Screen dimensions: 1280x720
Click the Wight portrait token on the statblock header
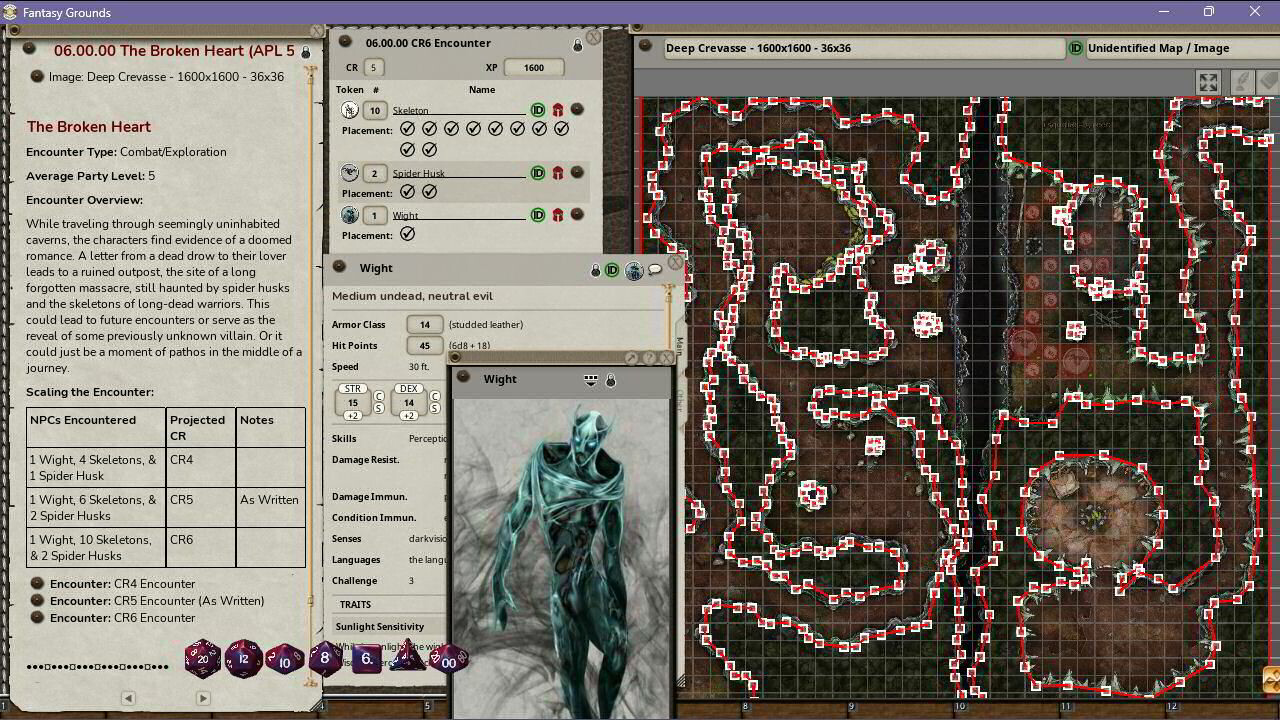click(x=634, y=269)
